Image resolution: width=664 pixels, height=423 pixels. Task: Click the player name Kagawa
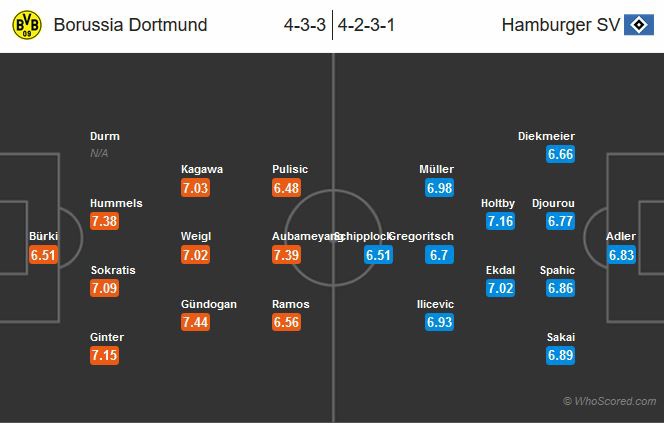202,169
